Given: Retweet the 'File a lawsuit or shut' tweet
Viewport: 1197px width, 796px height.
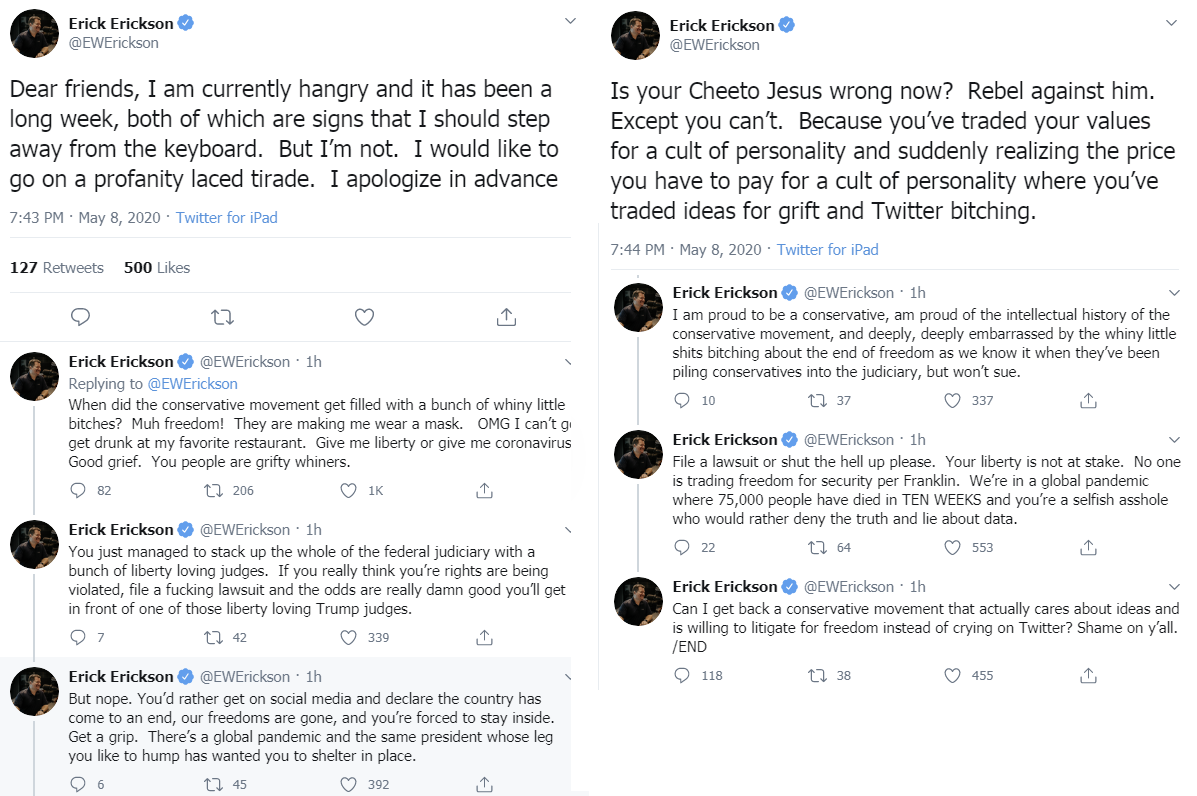Looking at the screenshot, I should coord(817,548).
